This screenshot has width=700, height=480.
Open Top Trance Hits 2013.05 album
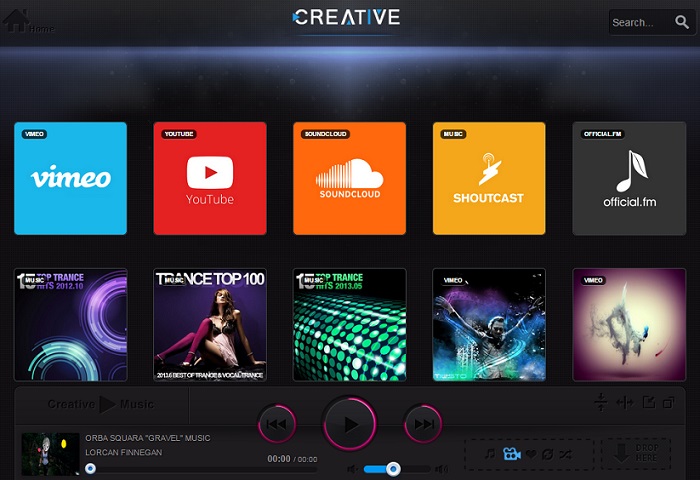point(350,325)
